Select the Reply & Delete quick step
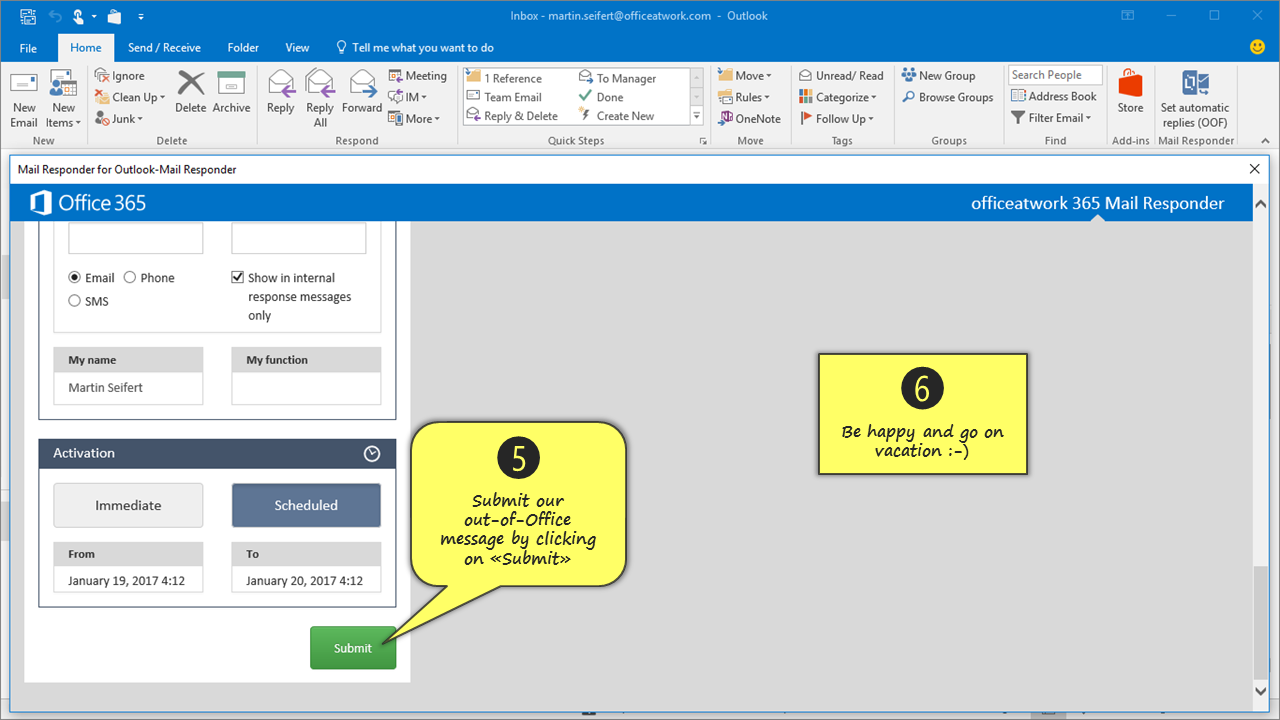This screenshot has width=1280, height=720. 513,116
